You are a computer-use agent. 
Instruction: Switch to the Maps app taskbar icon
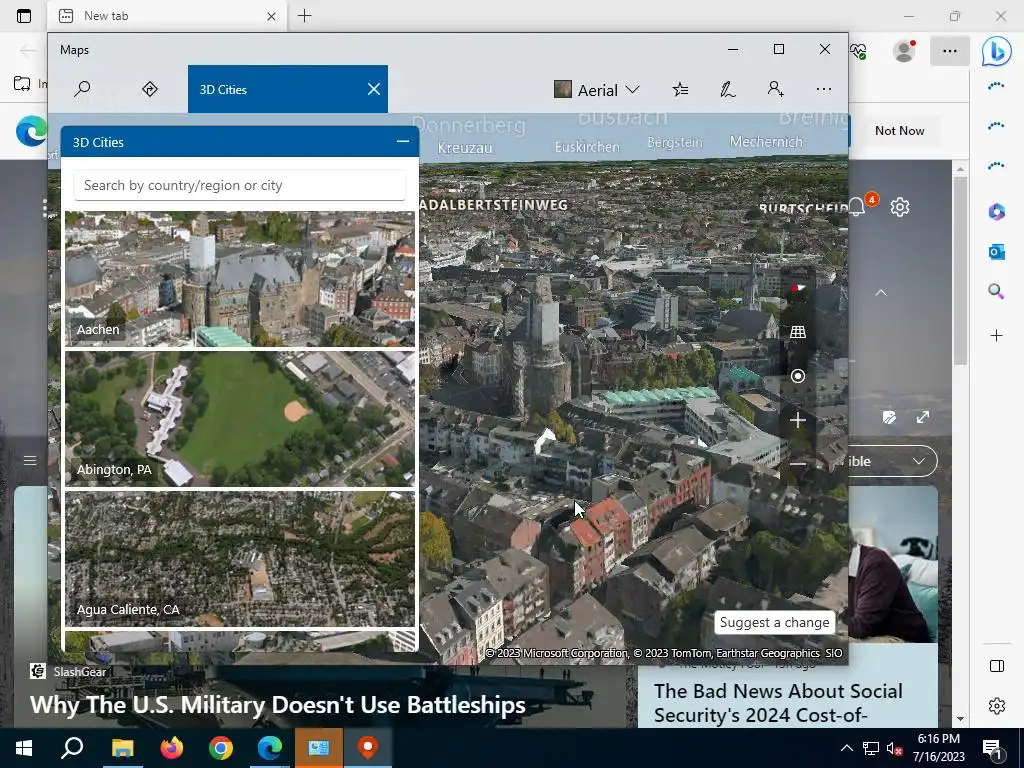pos(368,748)
